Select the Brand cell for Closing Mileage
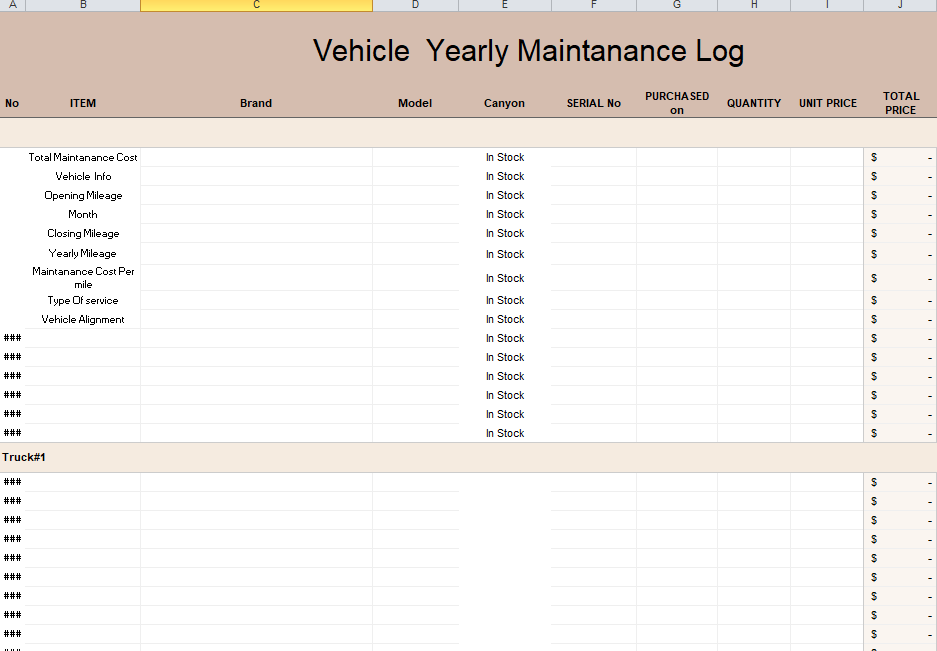Screen dimensions: 937x651 pos(256,234)
